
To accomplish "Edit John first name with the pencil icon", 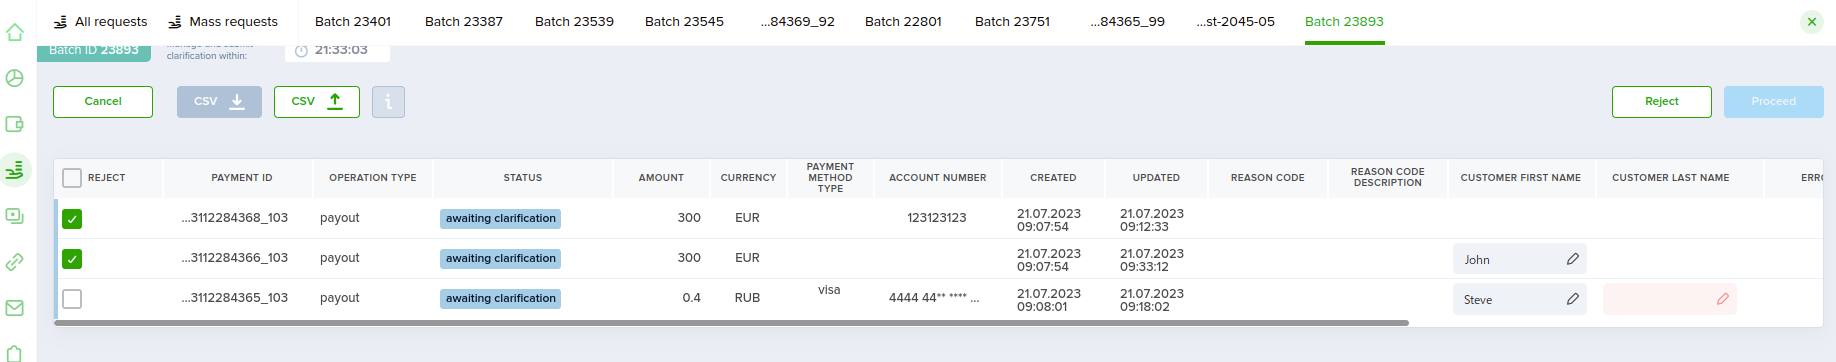I will pyautogui.click(x=1573, y=259).
